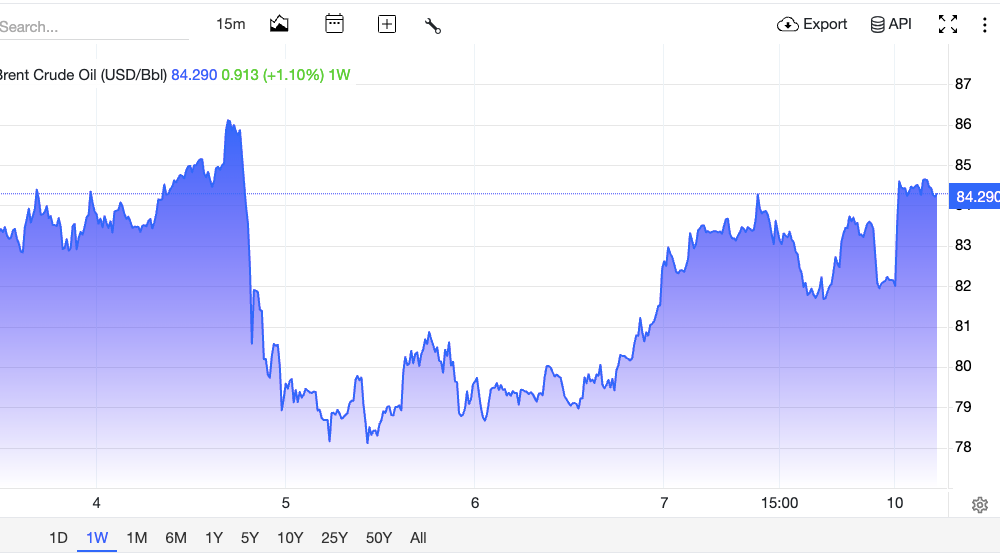1000x557 pixels.
Task: Click the 78 price axis label
Action: click(963, 447)
